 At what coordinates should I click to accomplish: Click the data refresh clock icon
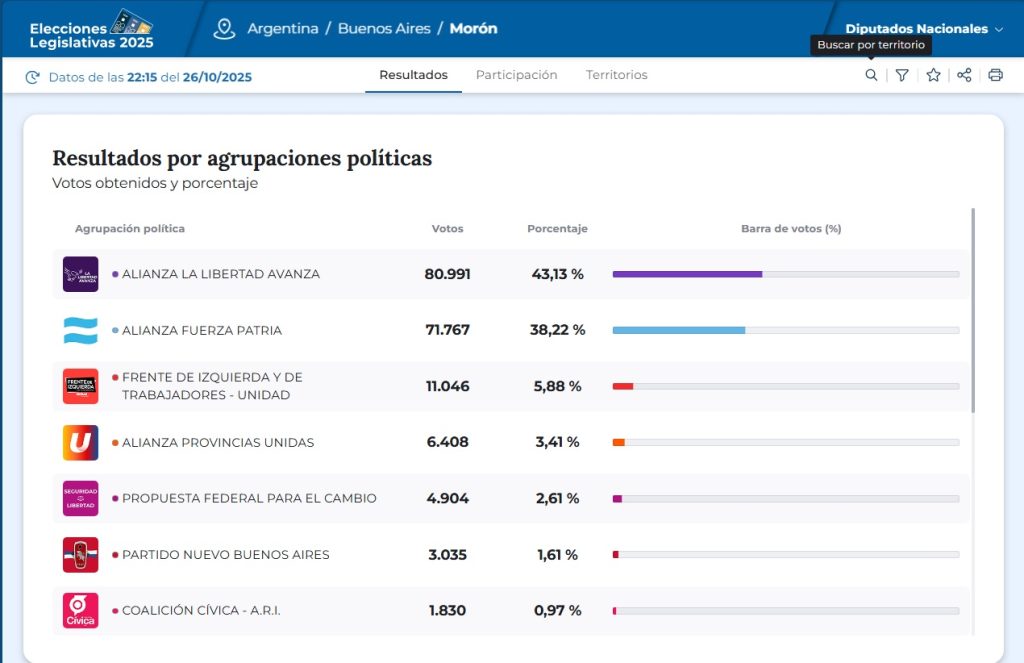[x=33, y=77]
